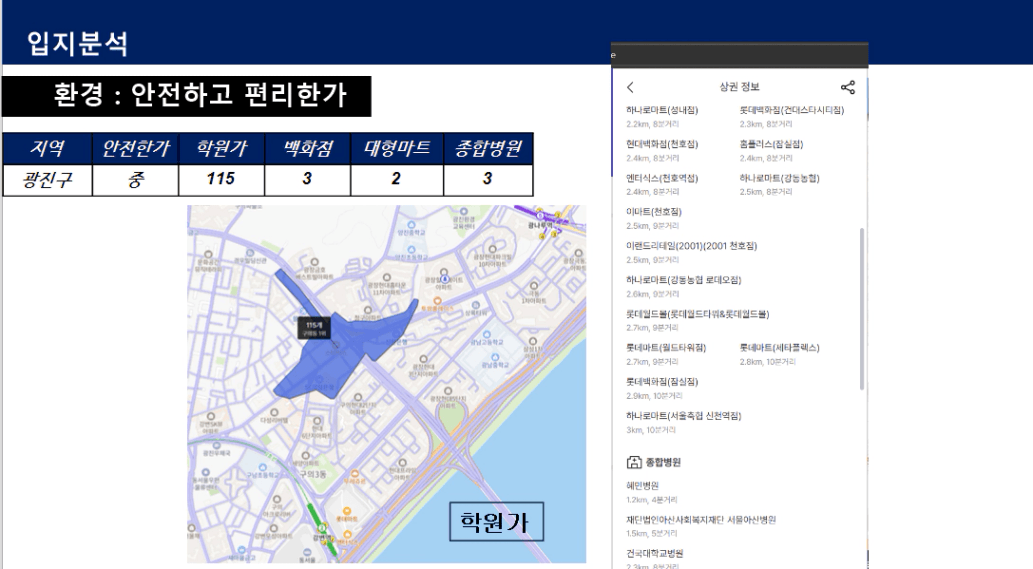This screenshot has height=569, width=1033.
Task: Click the hospital icon beside 종합병원
Action: (x=633, y=462)
